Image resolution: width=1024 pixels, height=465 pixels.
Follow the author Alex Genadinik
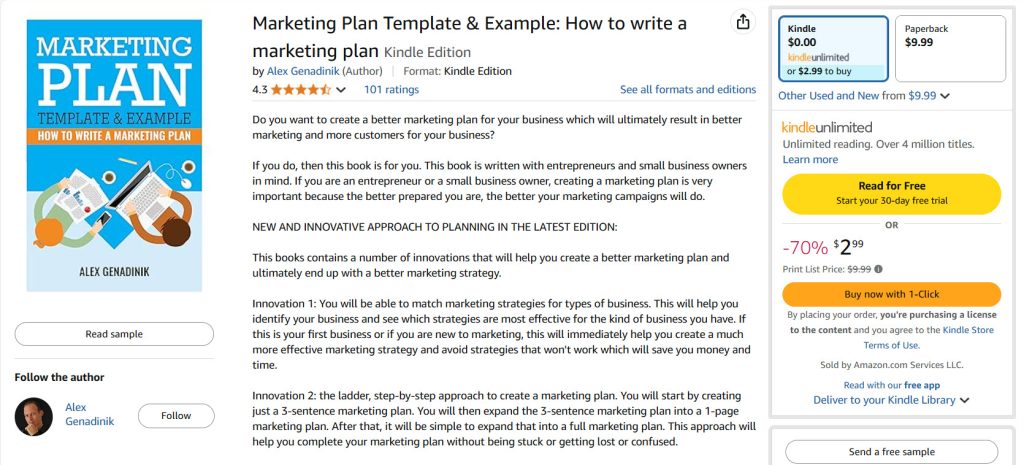pyautogui.click(x=176, y=416)
